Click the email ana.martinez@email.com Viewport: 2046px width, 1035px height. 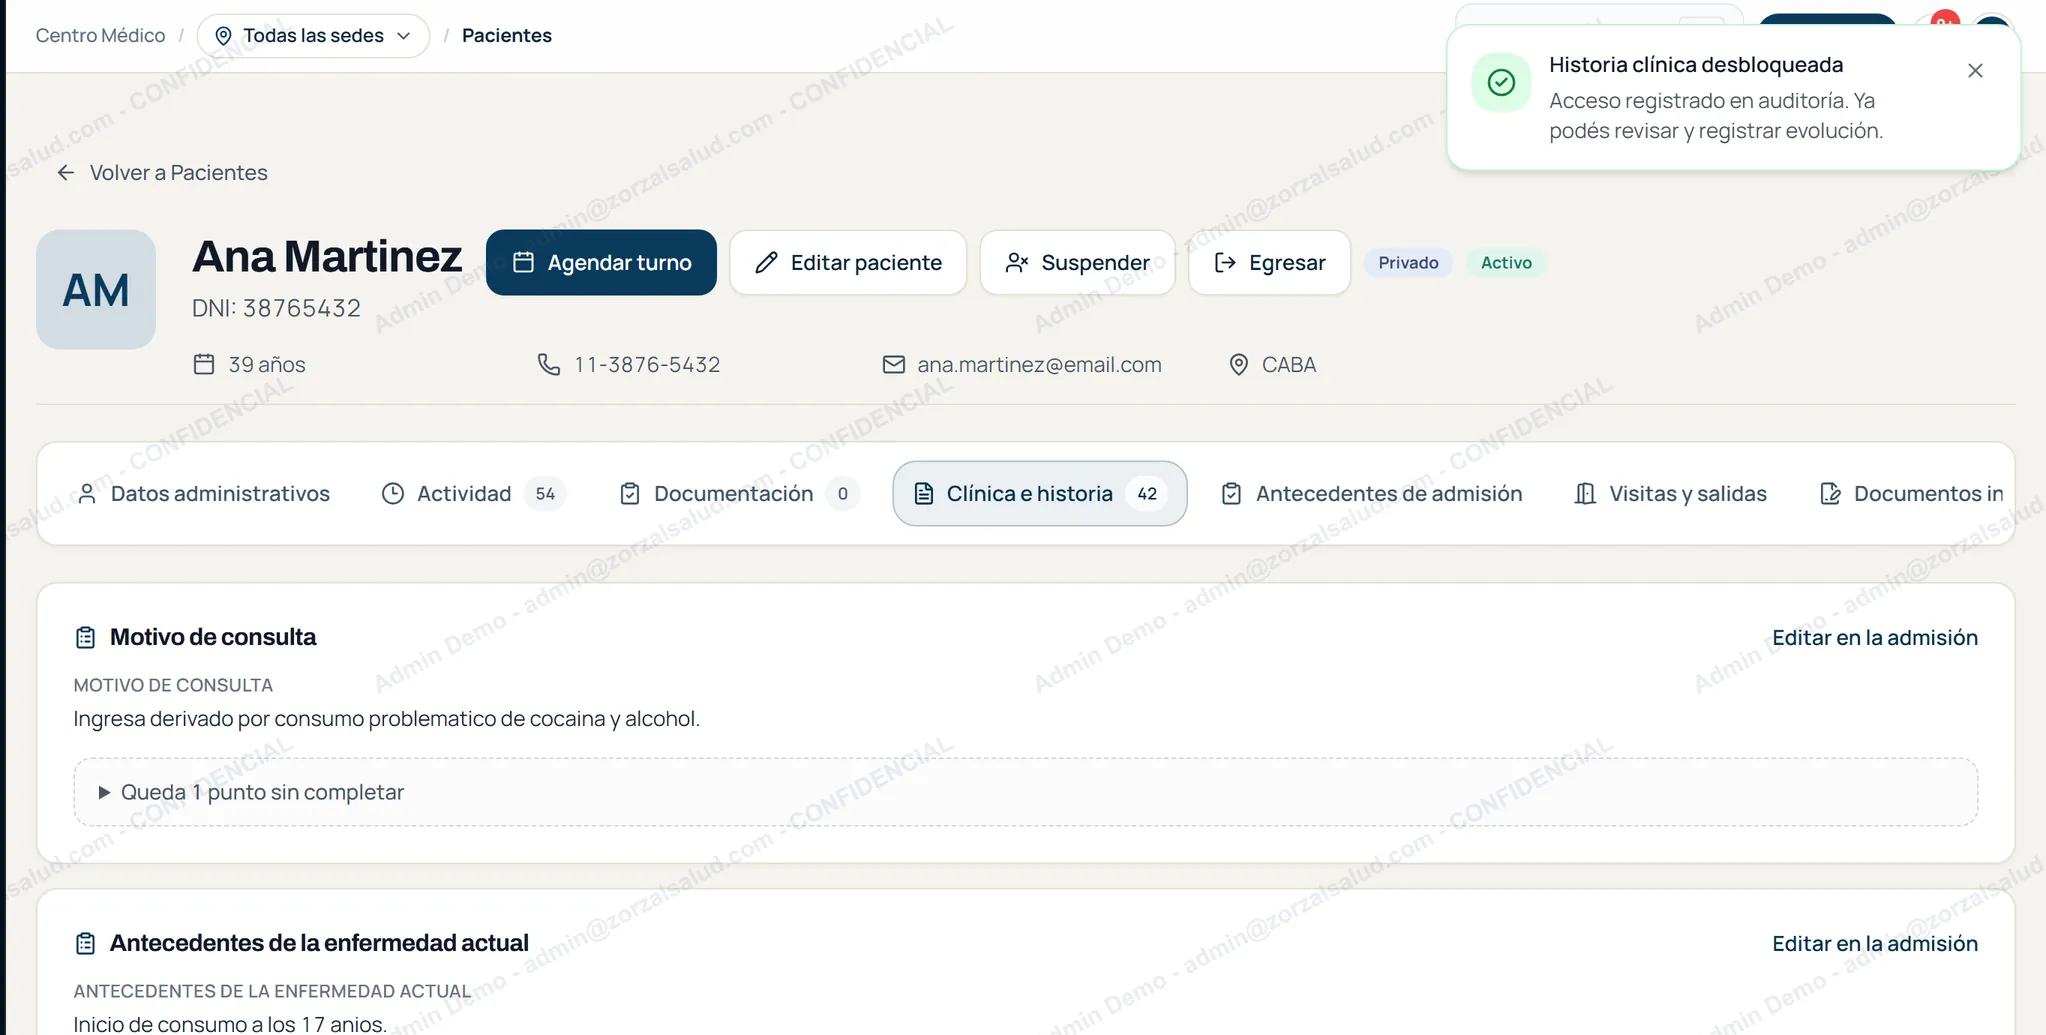[1039, 365]
